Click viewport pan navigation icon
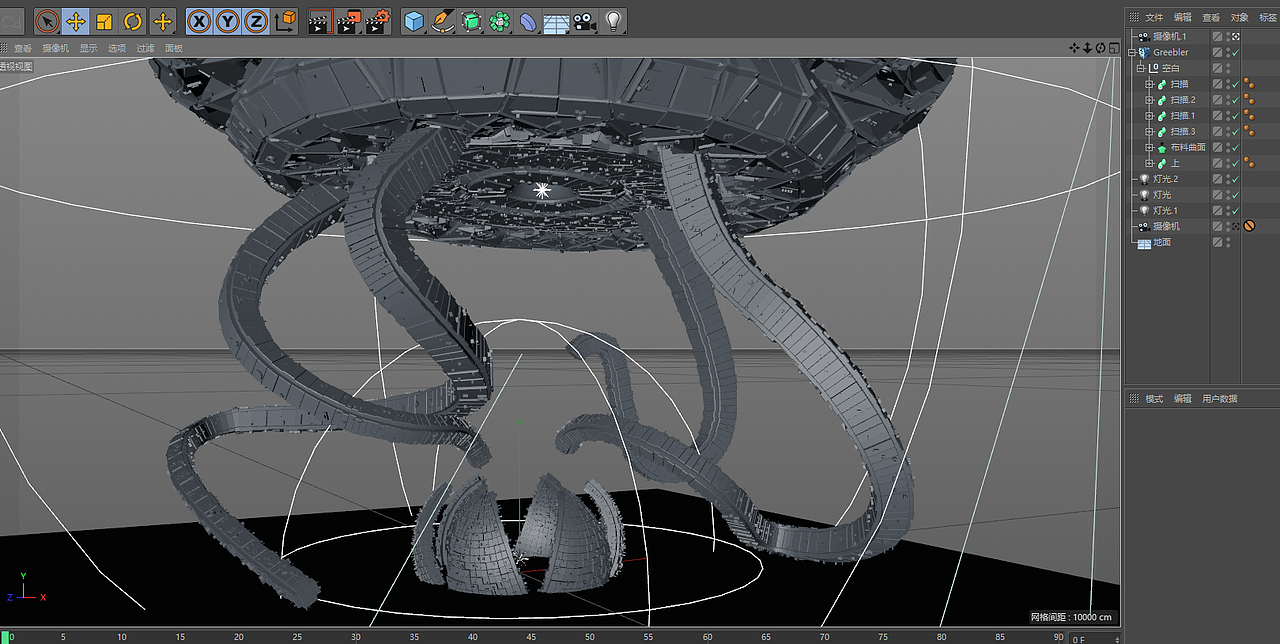Image resolution: width=1280 pixels, height=644 pixels. 1074,48
